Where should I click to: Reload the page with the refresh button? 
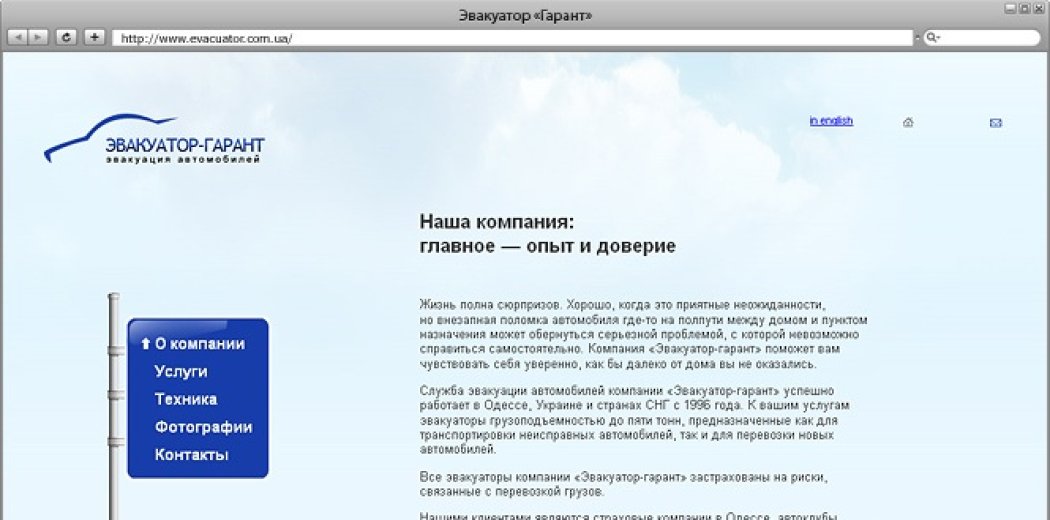[66, 37]
